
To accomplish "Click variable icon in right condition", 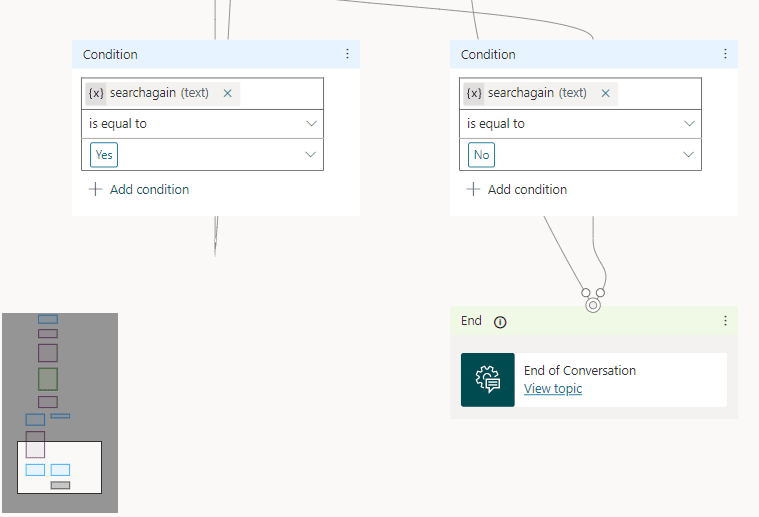I will tap(474, 93).
